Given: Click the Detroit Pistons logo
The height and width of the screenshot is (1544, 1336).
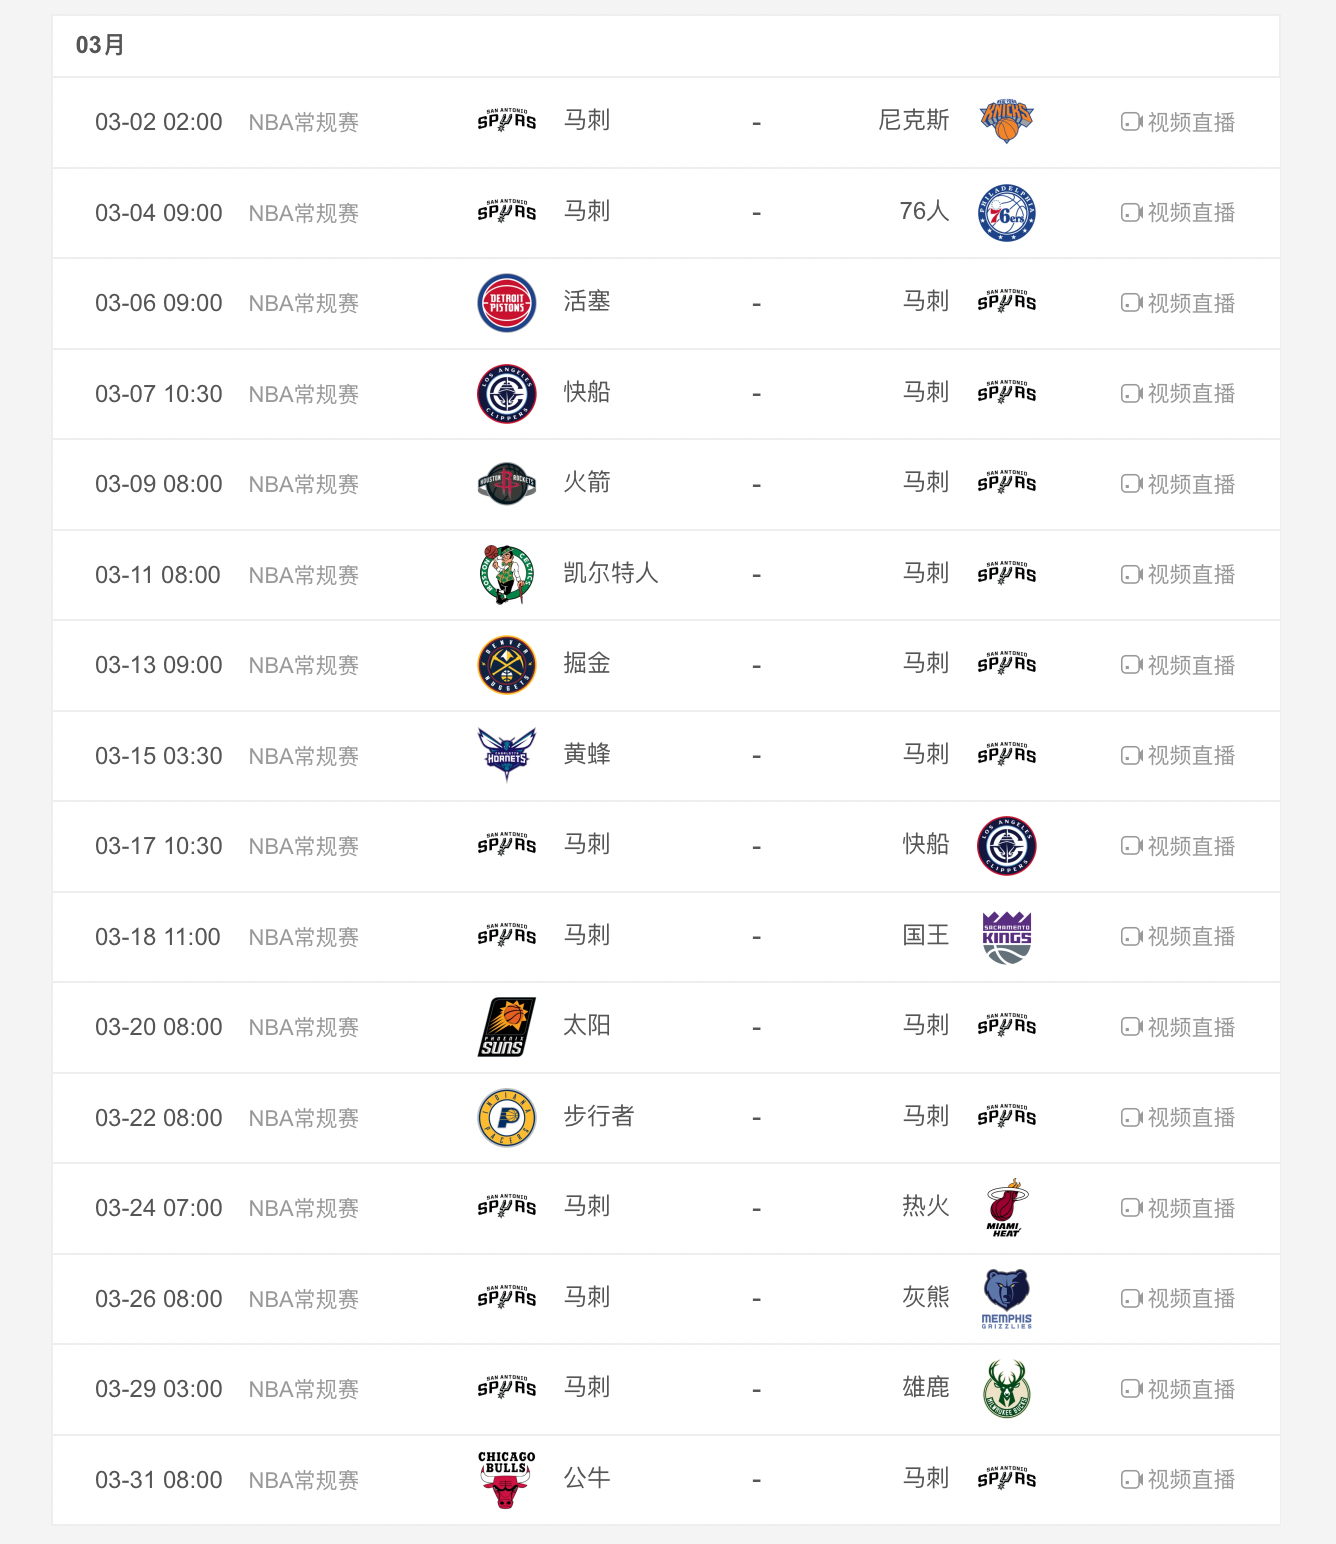Looking at the screenshot, I should pos(507,303).
